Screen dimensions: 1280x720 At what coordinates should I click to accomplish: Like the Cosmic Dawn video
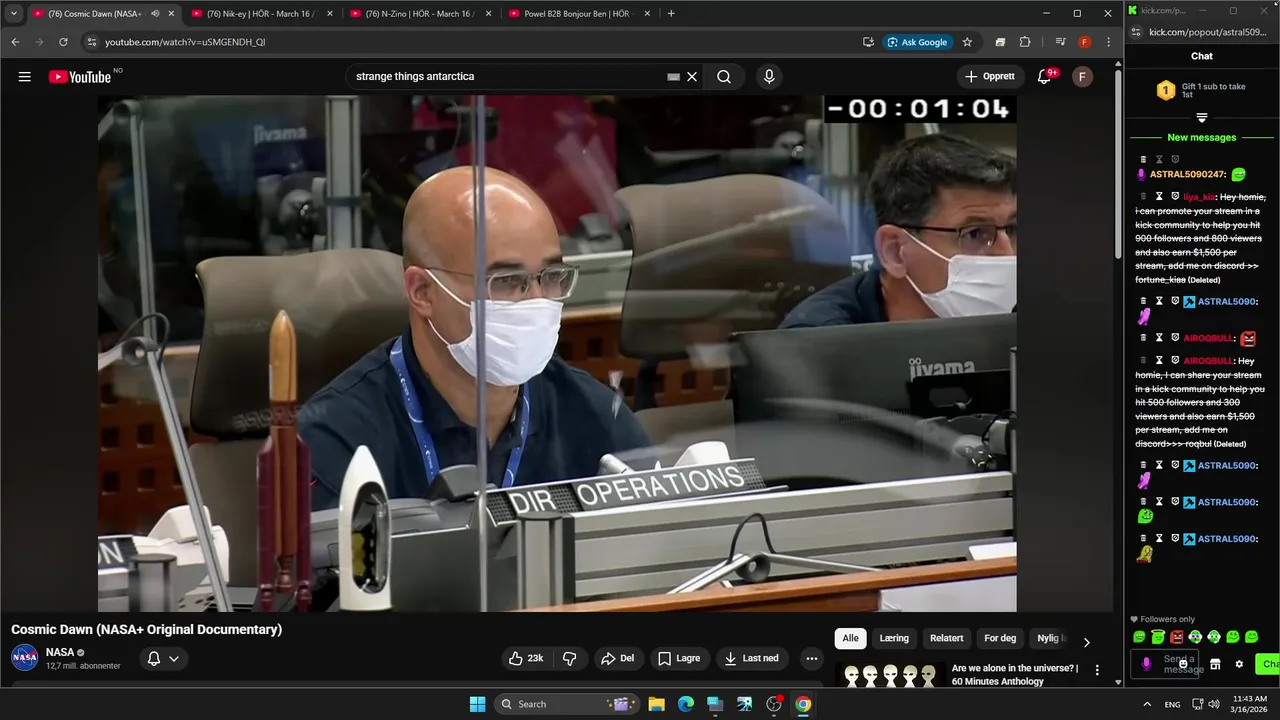(x=526, y=658)
